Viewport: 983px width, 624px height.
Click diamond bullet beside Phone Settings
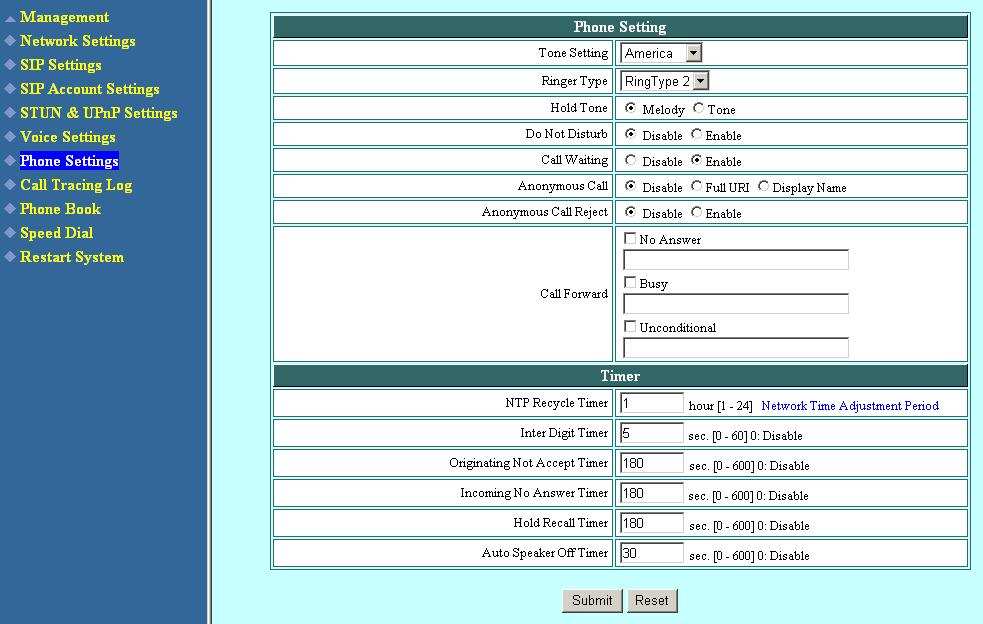10,160
